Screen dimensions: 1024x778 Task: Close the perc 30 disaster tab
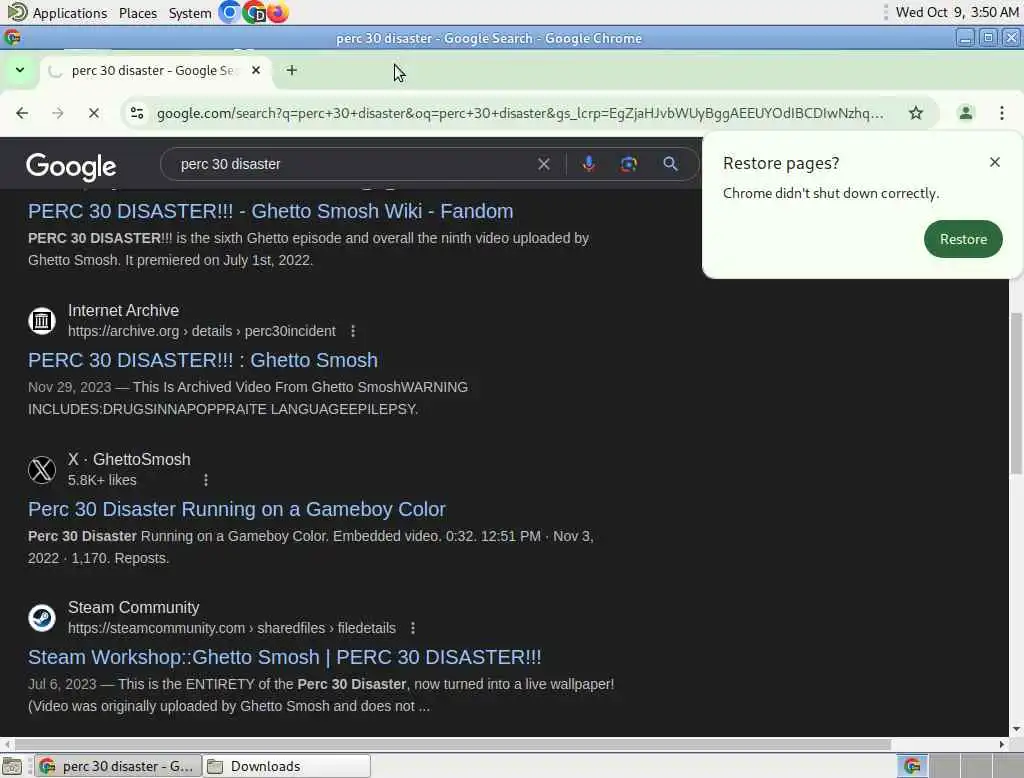point(256,70)
